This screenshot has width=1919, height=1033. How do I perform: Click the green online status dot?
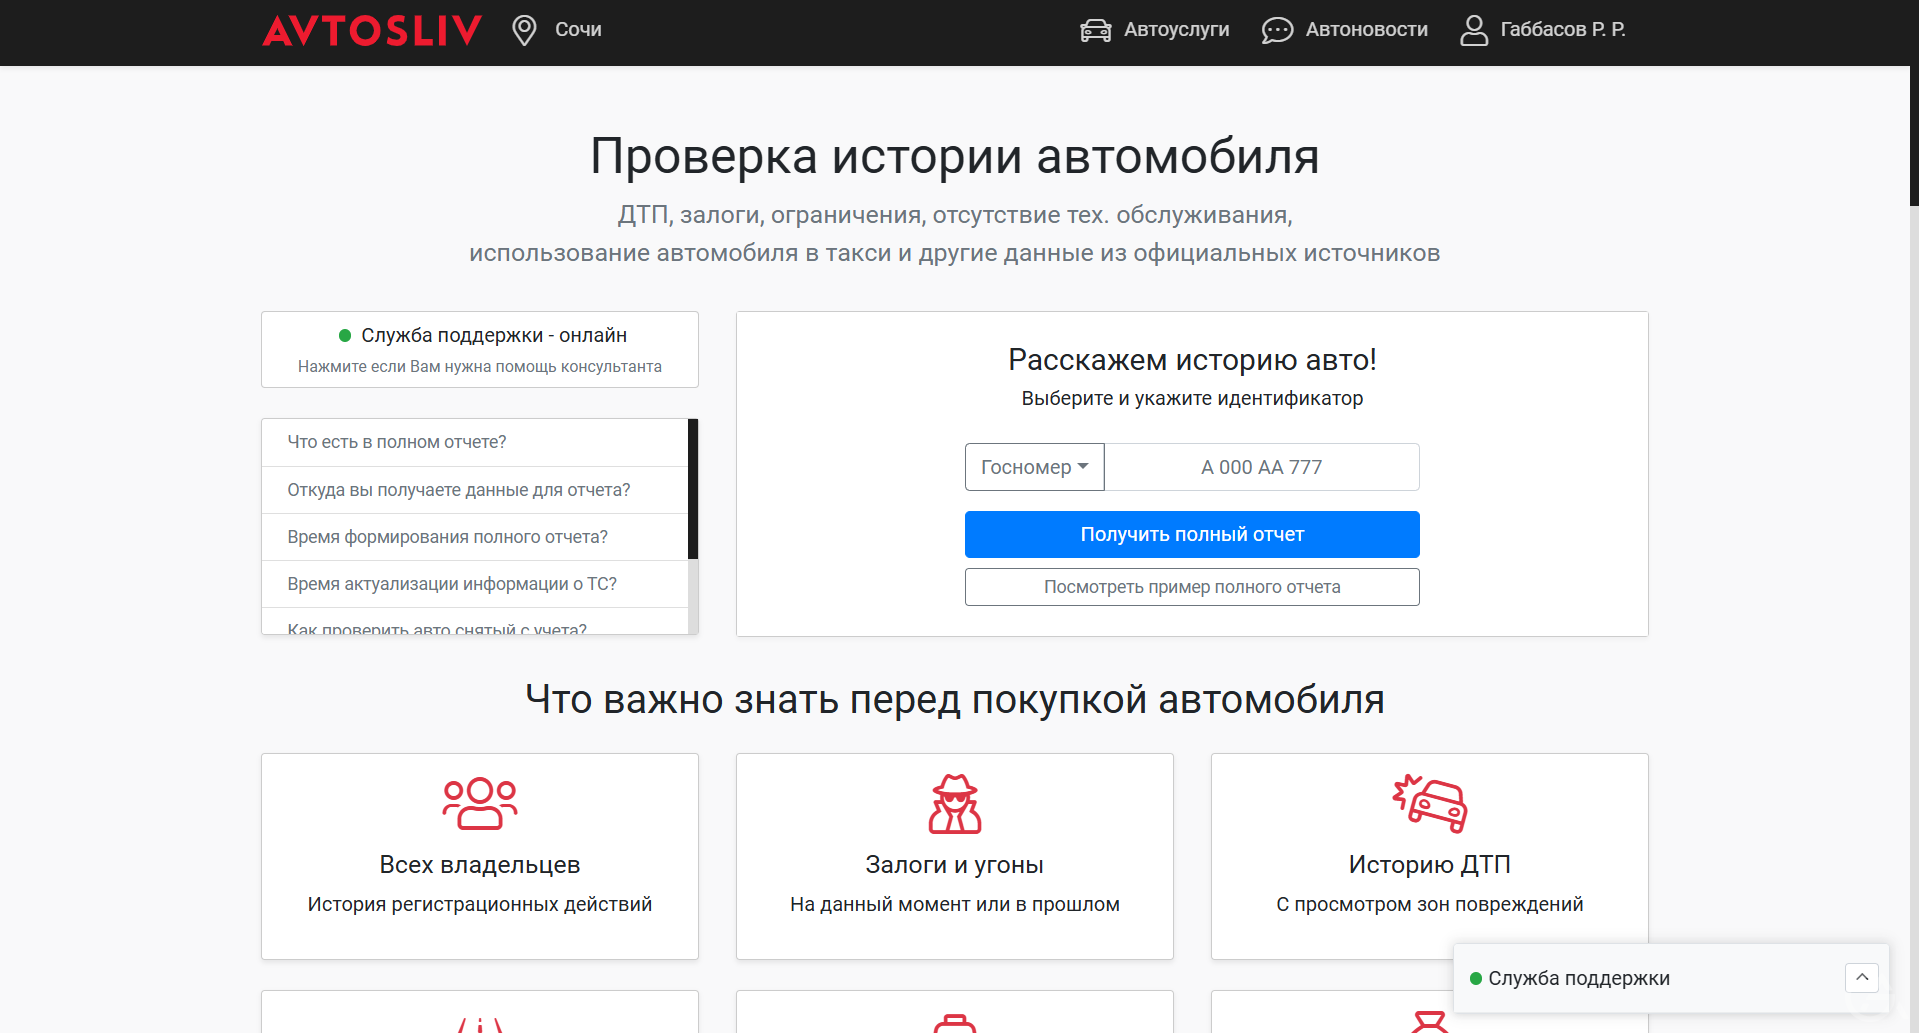[345, 334]
